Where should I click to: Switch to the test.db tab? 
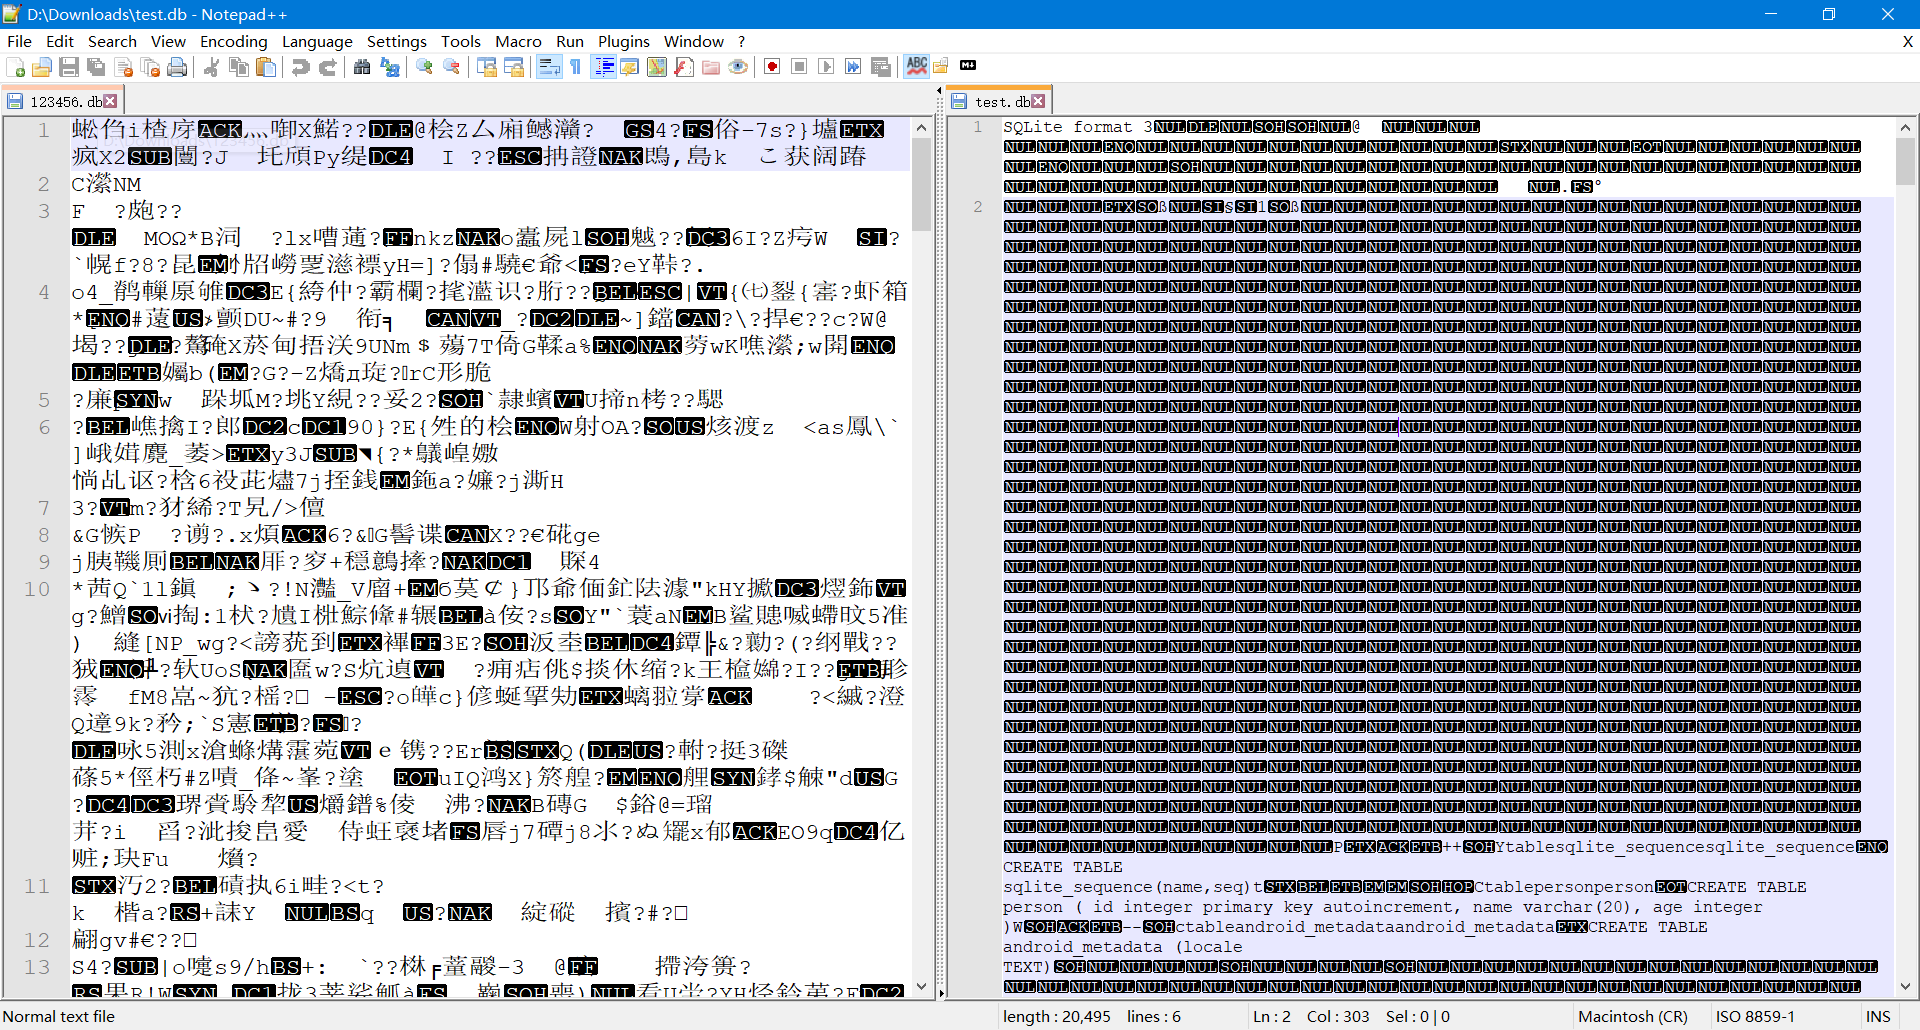coord(998,101)
